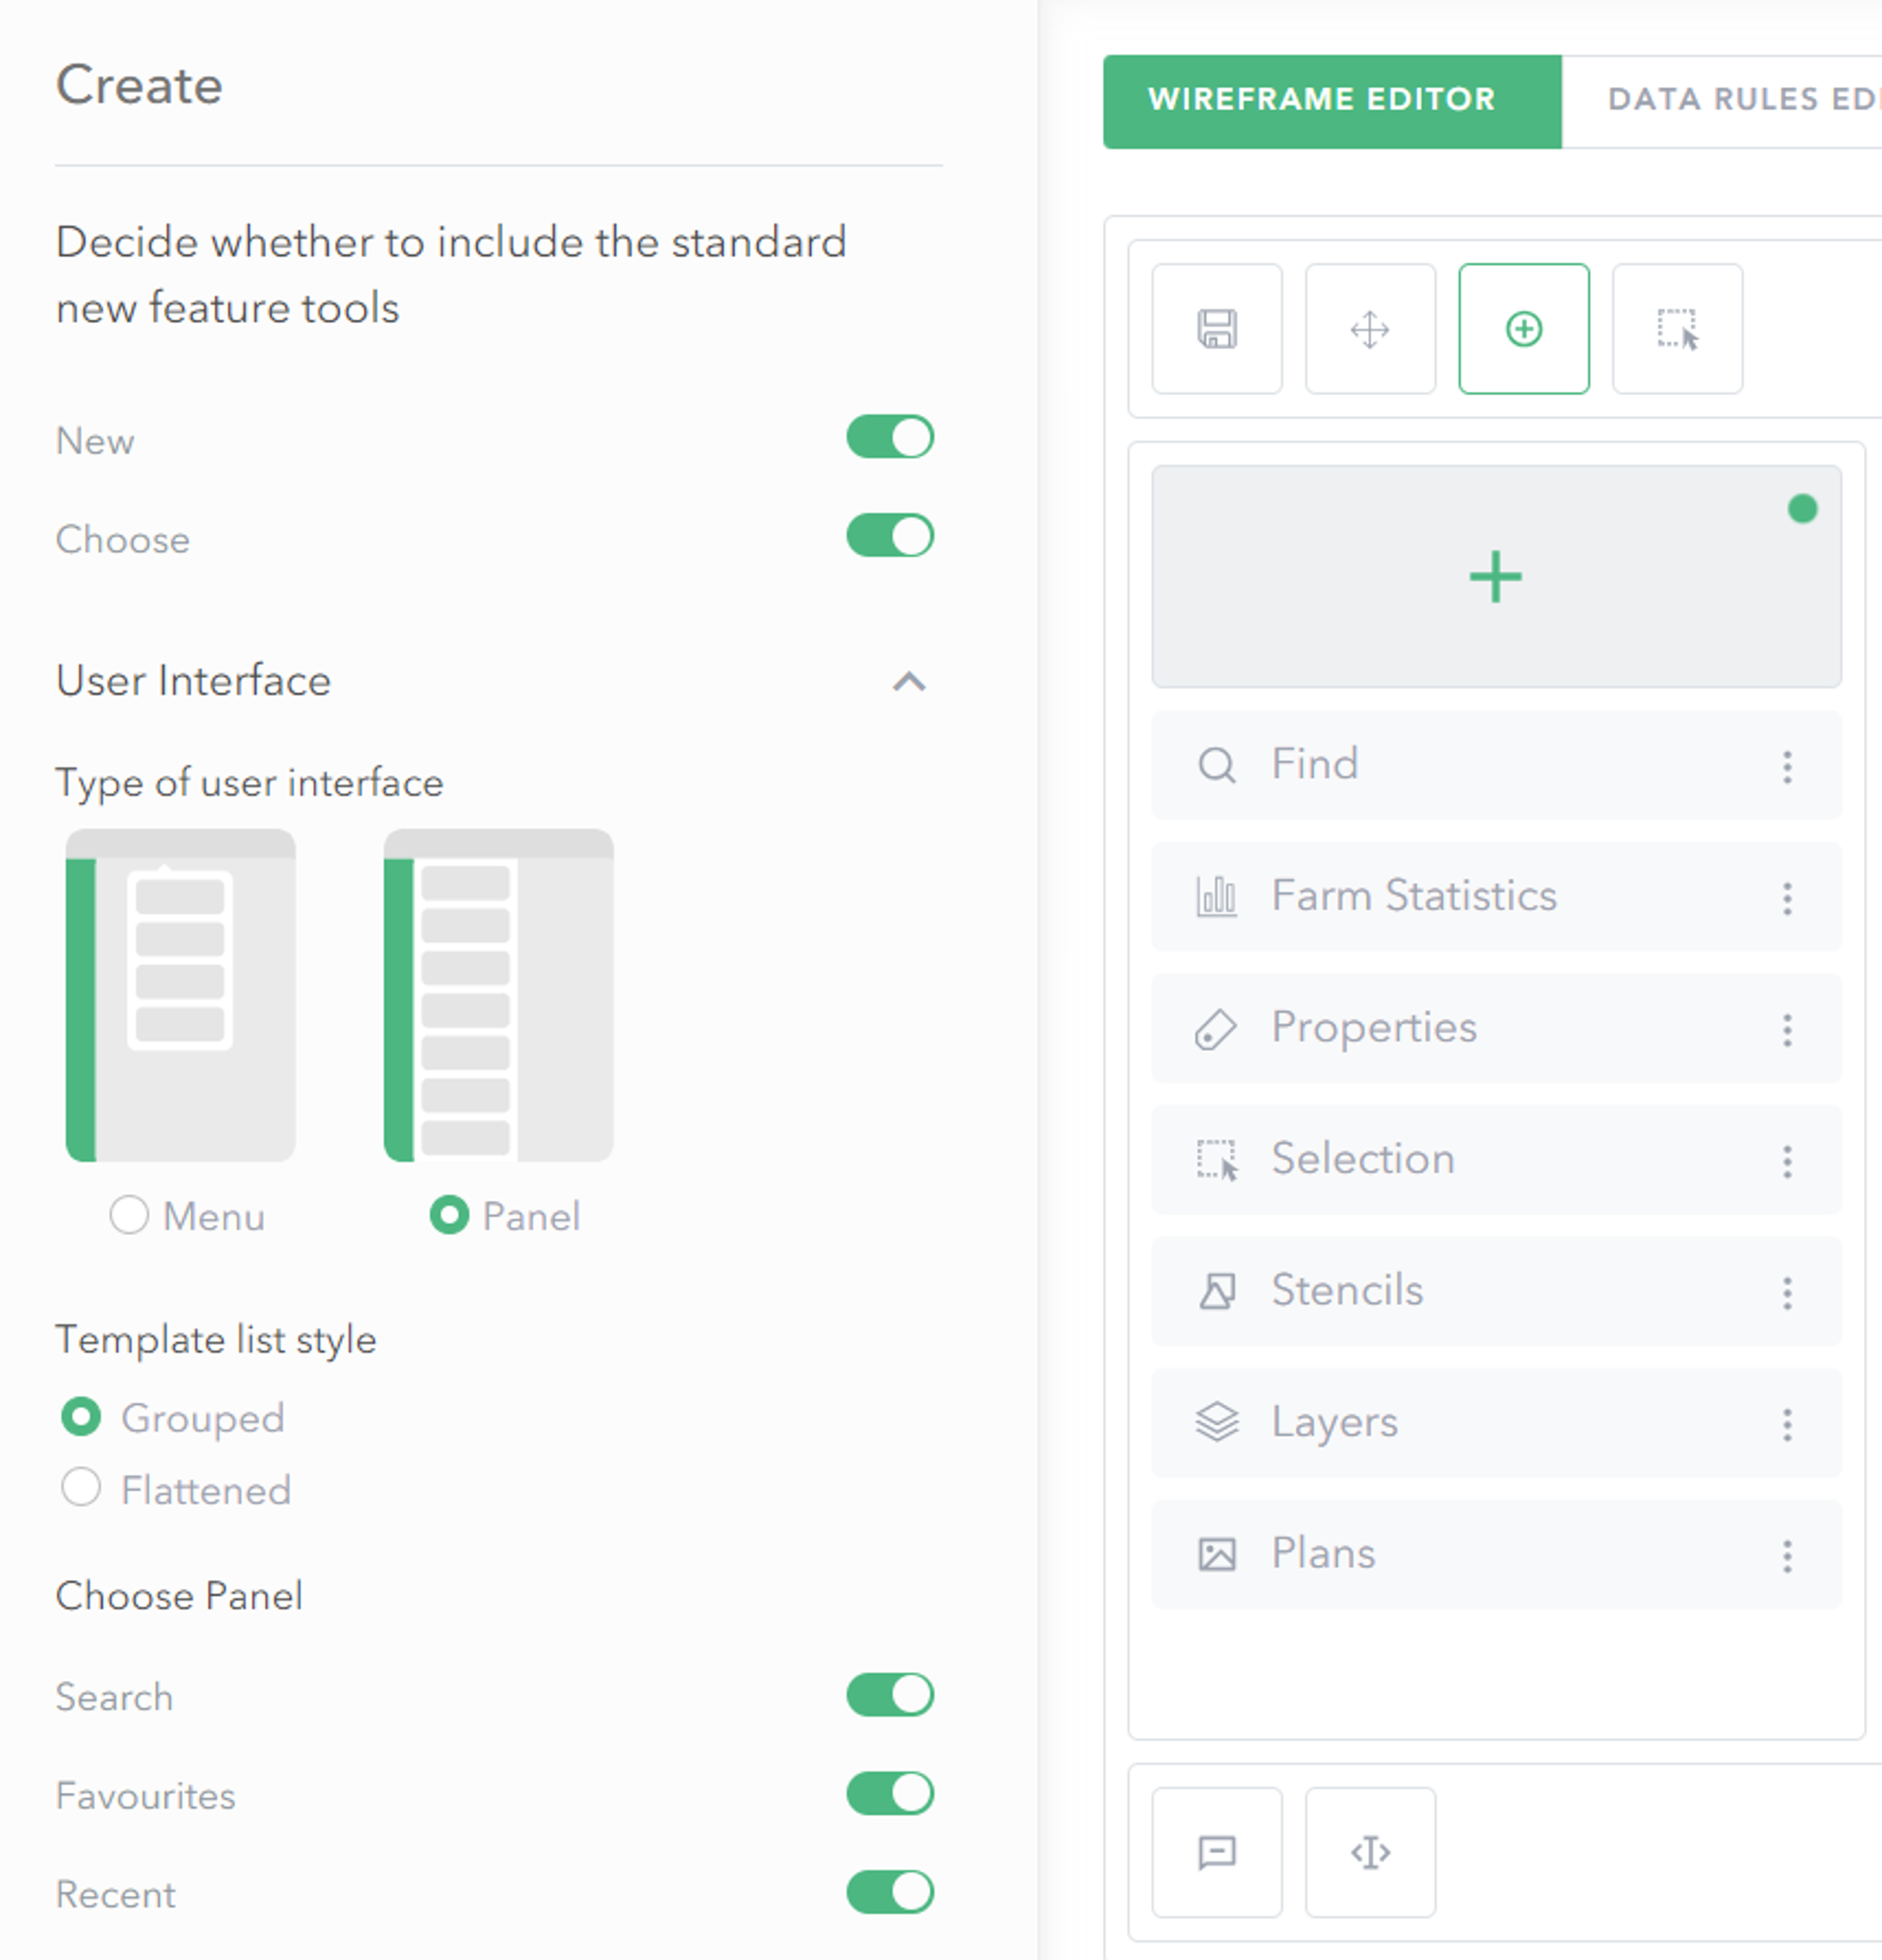The width and height of the screenshot is (1882, 1960).
Task: Toggle the New feature tool switch
Action: tap(890, 437)
